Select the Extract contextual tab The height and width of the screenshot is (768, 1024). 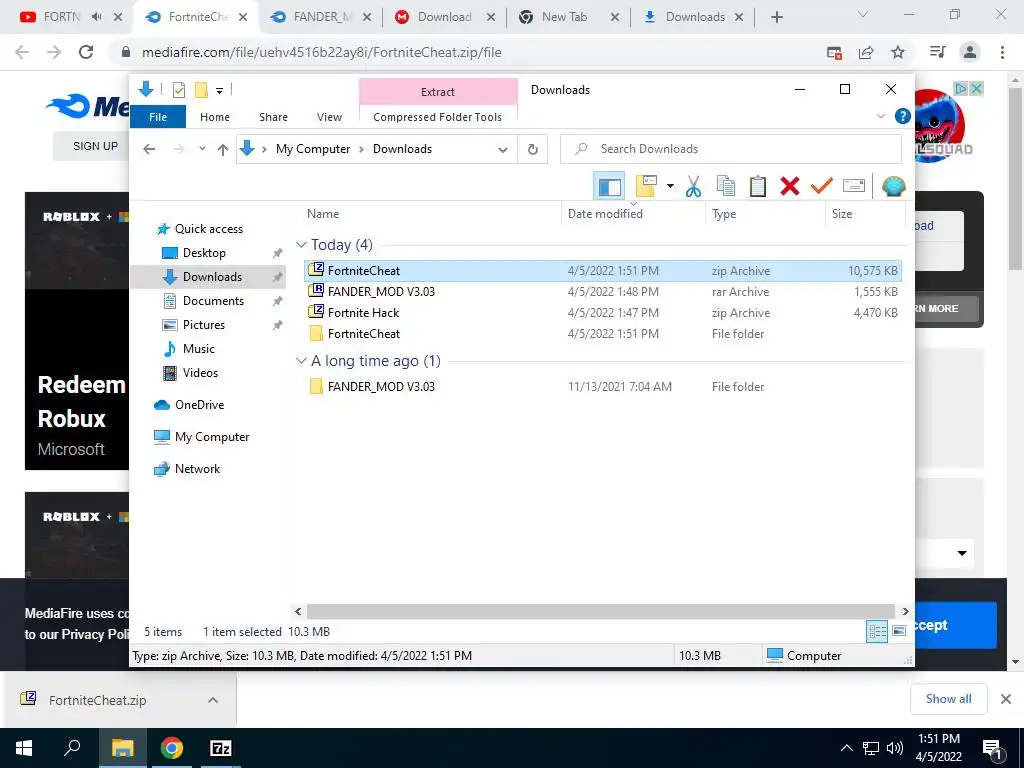pyautogui.click(x=438, y=92)
